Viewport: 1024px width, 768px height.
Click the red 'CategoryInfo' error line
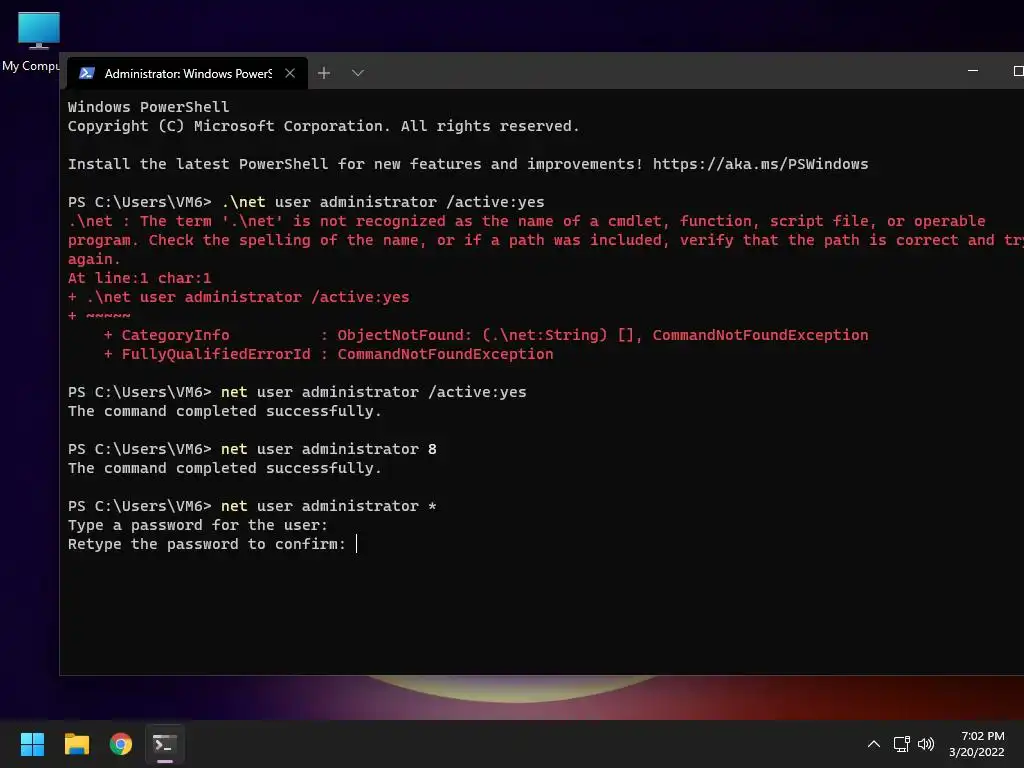(486, 335)
